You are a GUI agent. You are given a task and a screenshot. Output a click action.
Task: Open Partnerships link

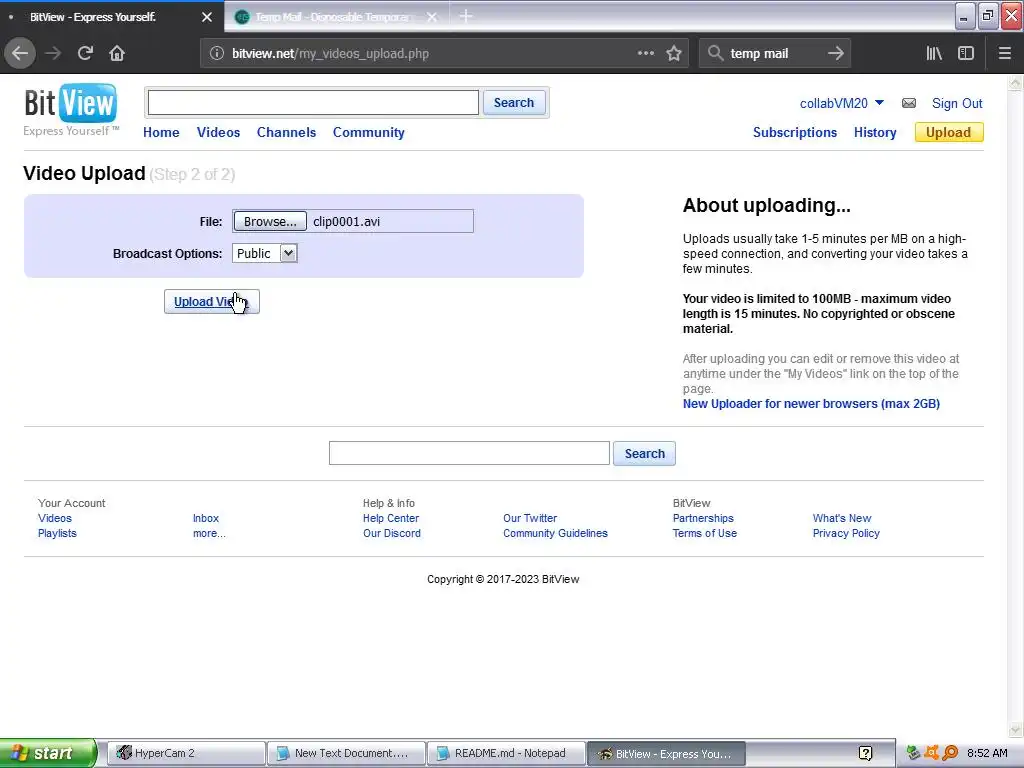tap(703, 518)
